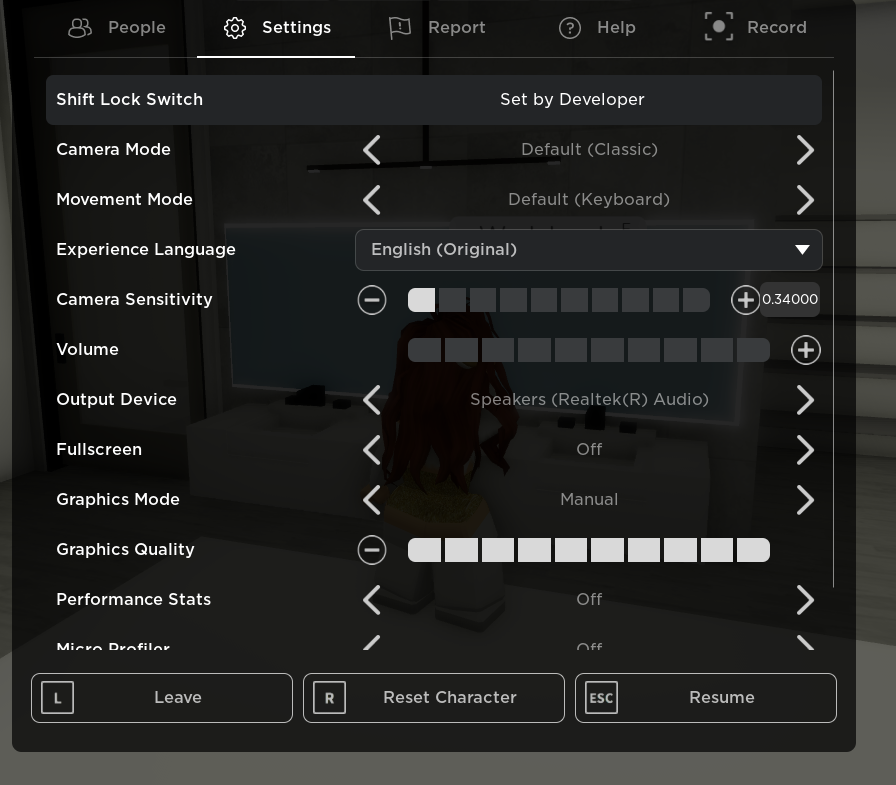Select next Output Device
This screenshot has width=896, height=785.
point(805,400)
